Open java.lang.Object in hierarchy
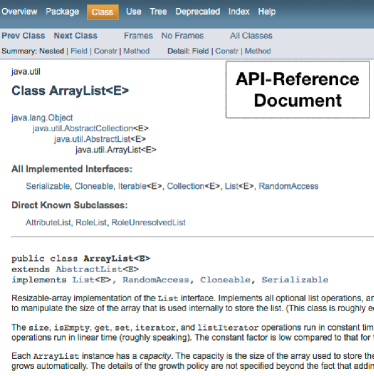This screenshot has width=374, height=376. click(x=42, y=118)
